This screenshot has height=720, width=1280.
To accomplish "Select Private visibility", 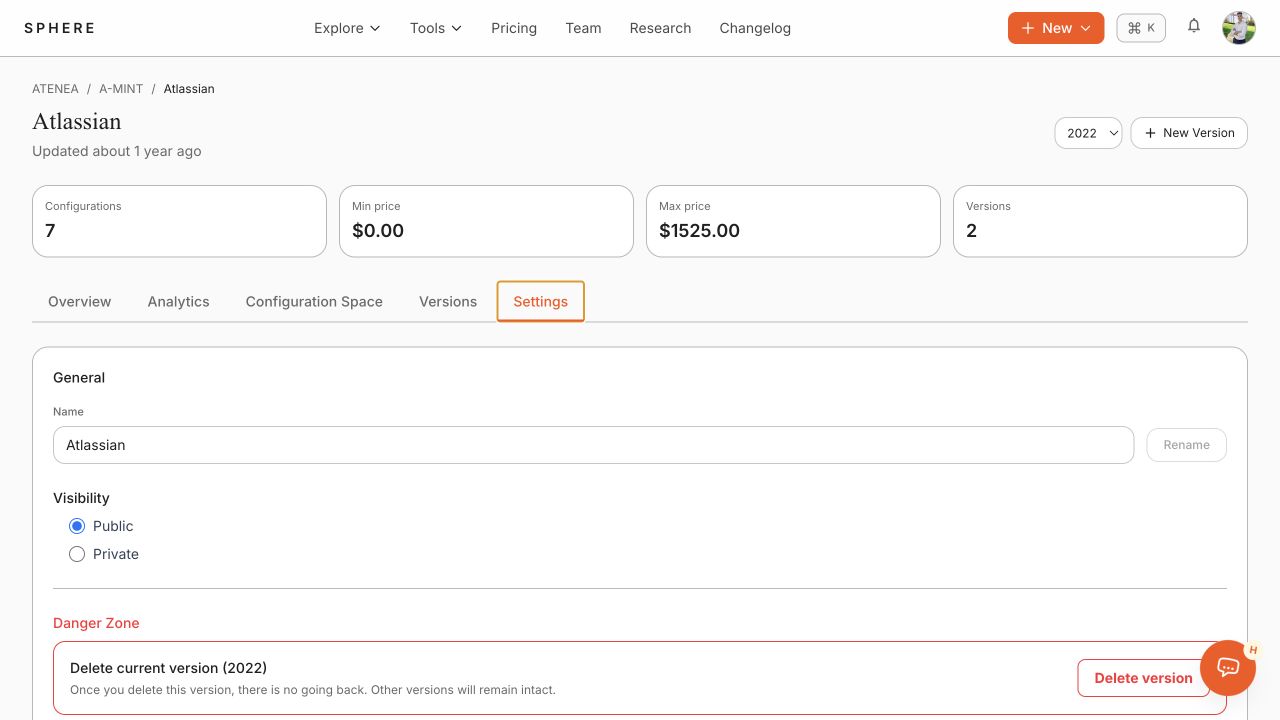I will click(x=77, y=554).
